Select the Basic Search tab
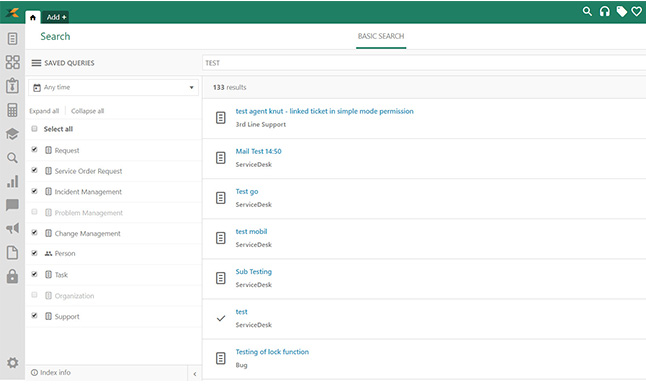Image resolution: width=646 pixels, height=384 pixels. pos(381,36)
